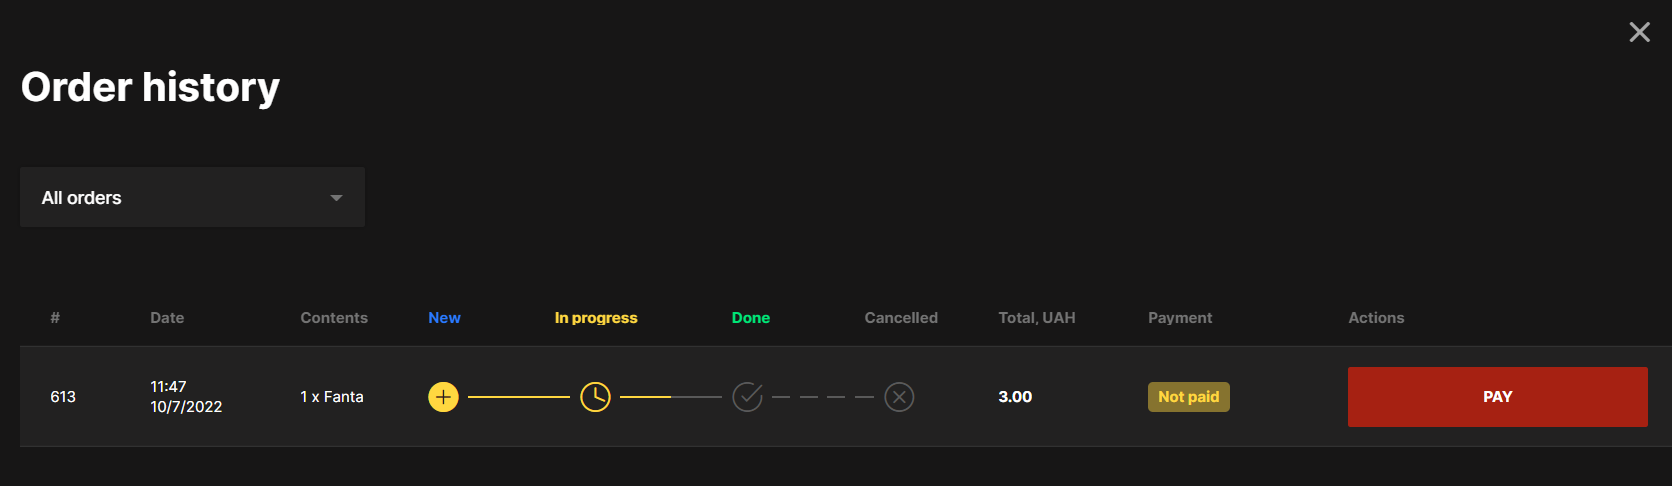The width and height of the screenshot is (1672, 486).
Task: Click the 1 x Fanta contents entry
Action: coord(332,397)
